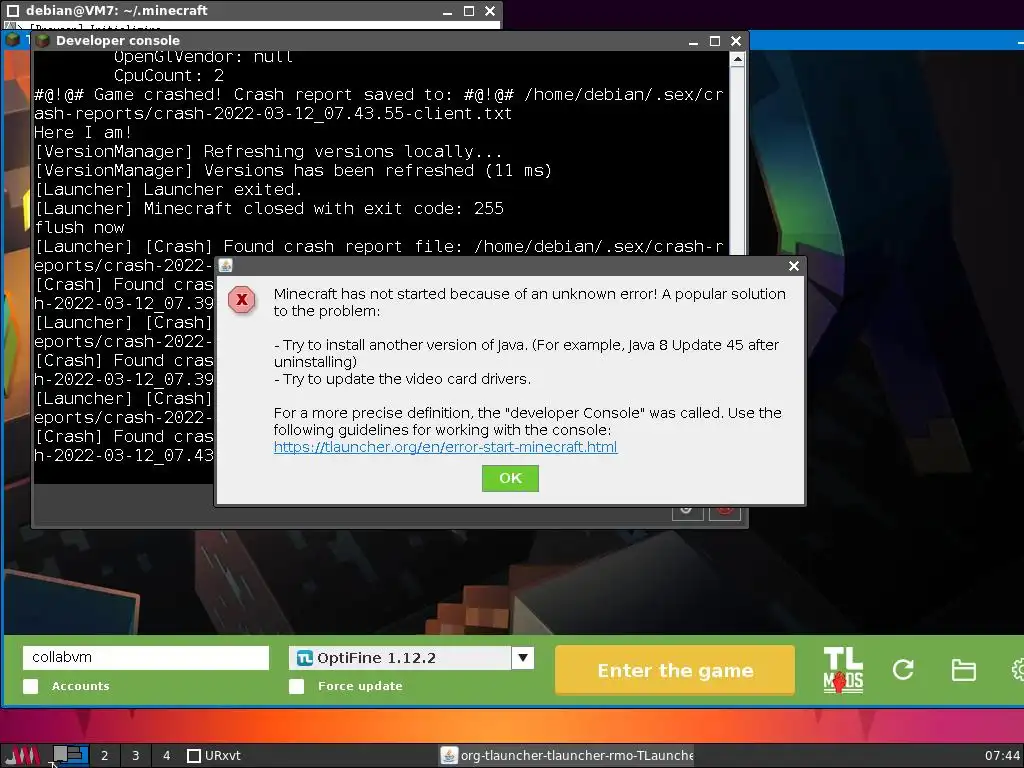Click the Java icon in the error dialog title bar

coord(225,266)
